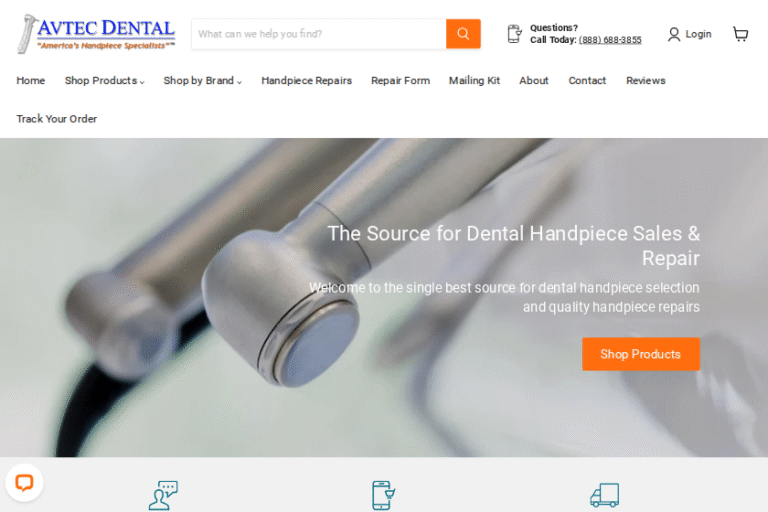Go to the Repair Form page
The height and width of the screenshot is (512, 768).
point(400,81)
